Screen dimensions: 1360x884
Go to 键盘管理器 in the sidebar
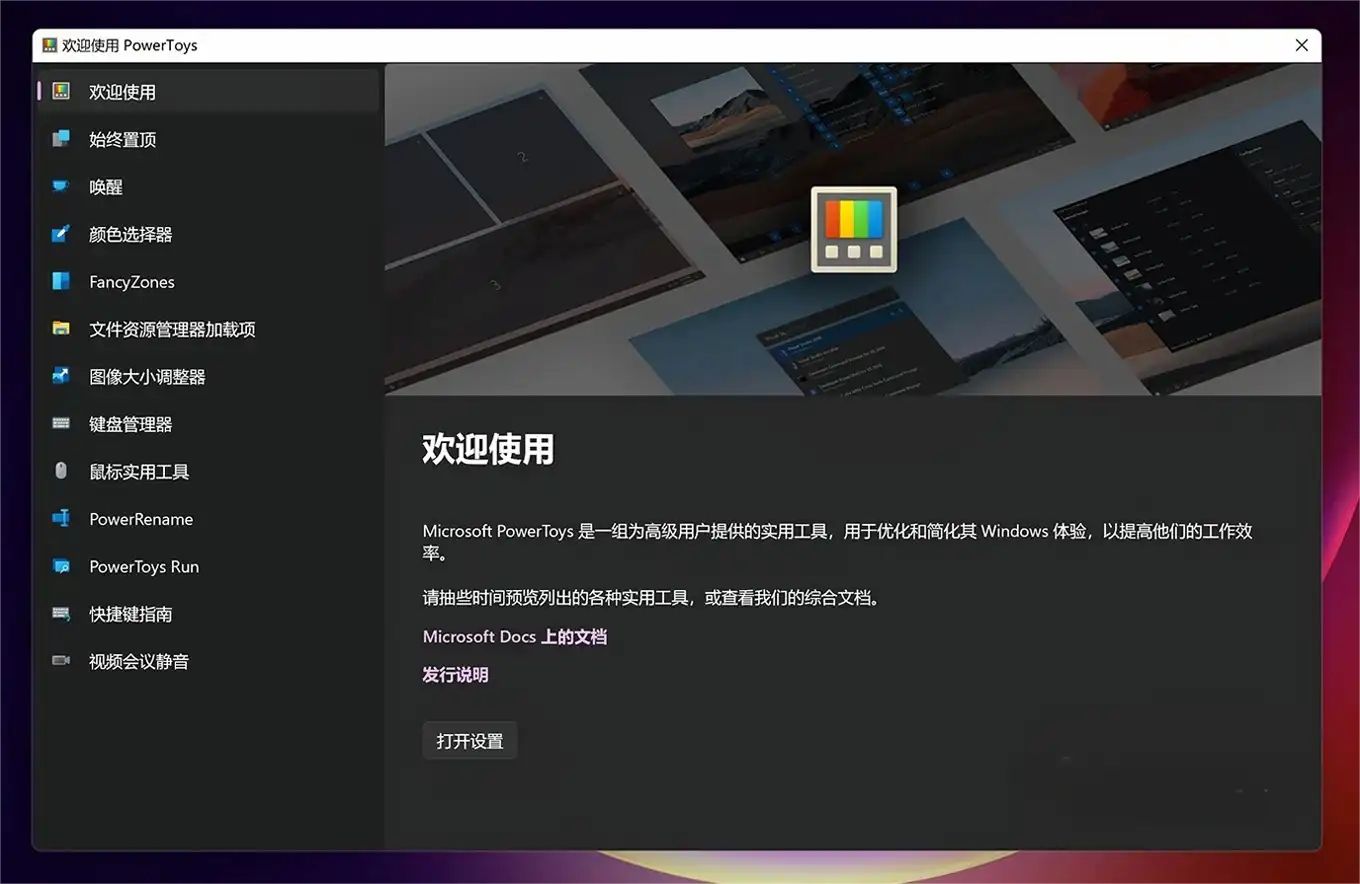(208, 424)
